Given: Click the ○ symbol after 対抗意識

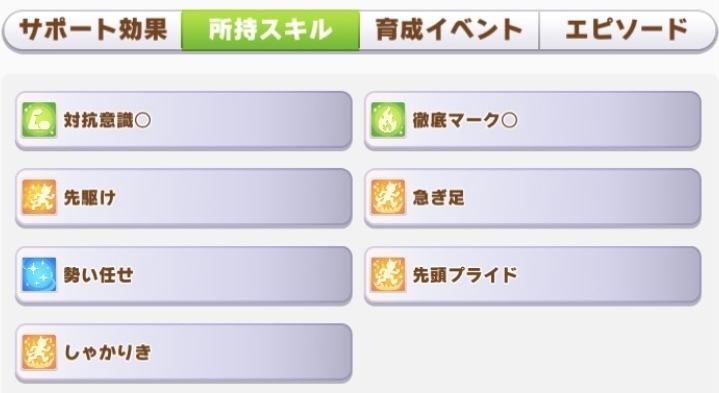Looking at the screenshot, I should click(143, 121).
